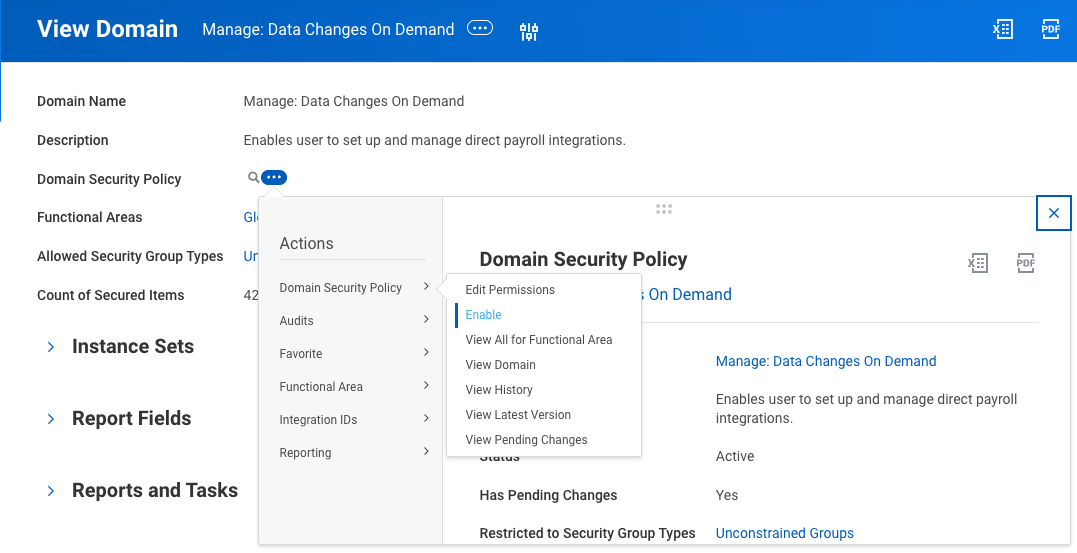
Task: Choose Edit Permissions from submenu
Action: tap(510, 290)
